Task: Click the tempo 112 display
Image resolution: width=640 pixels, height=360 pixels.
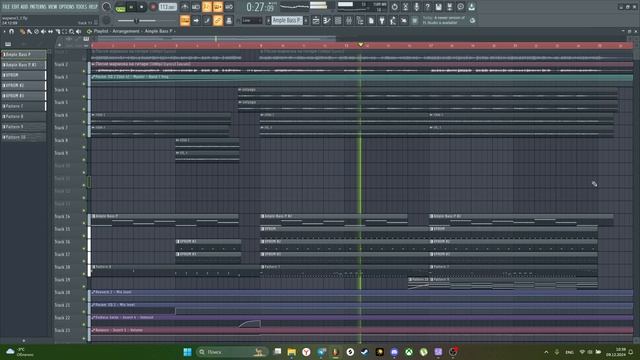Action: (x=167, y=7)
